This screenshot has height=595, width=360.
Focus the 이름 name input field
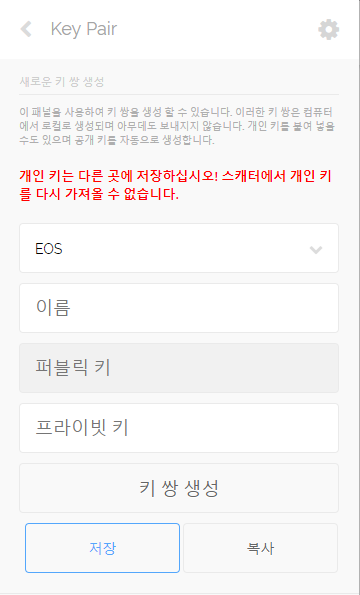tap(179, 308)
